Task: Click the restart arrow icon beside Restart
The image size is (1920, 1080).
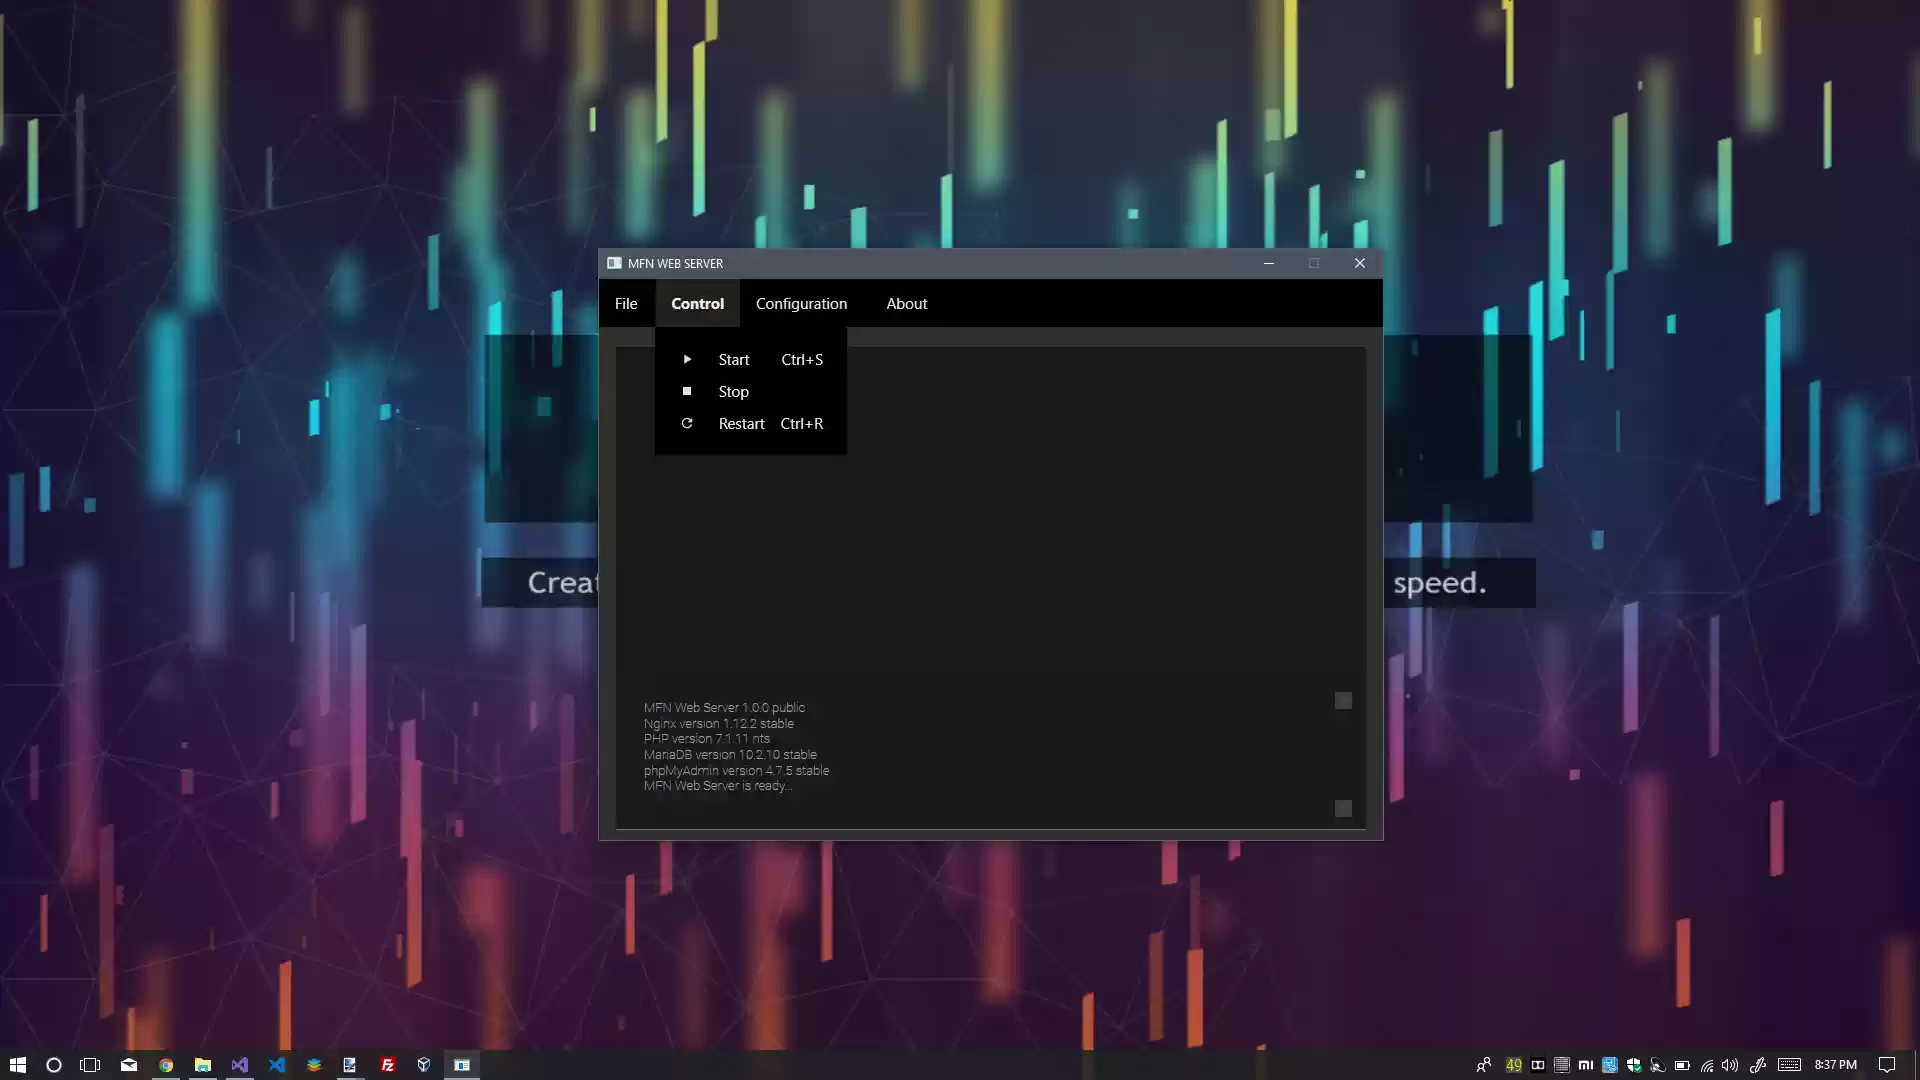Action: (x=687, y=423)
